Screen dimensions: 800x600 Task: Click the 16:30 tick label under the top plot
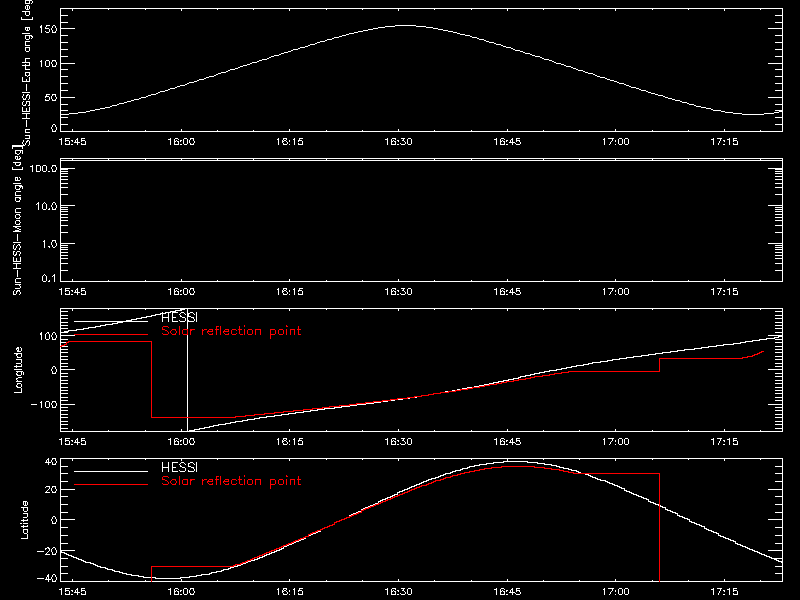[x=398, y=141]
